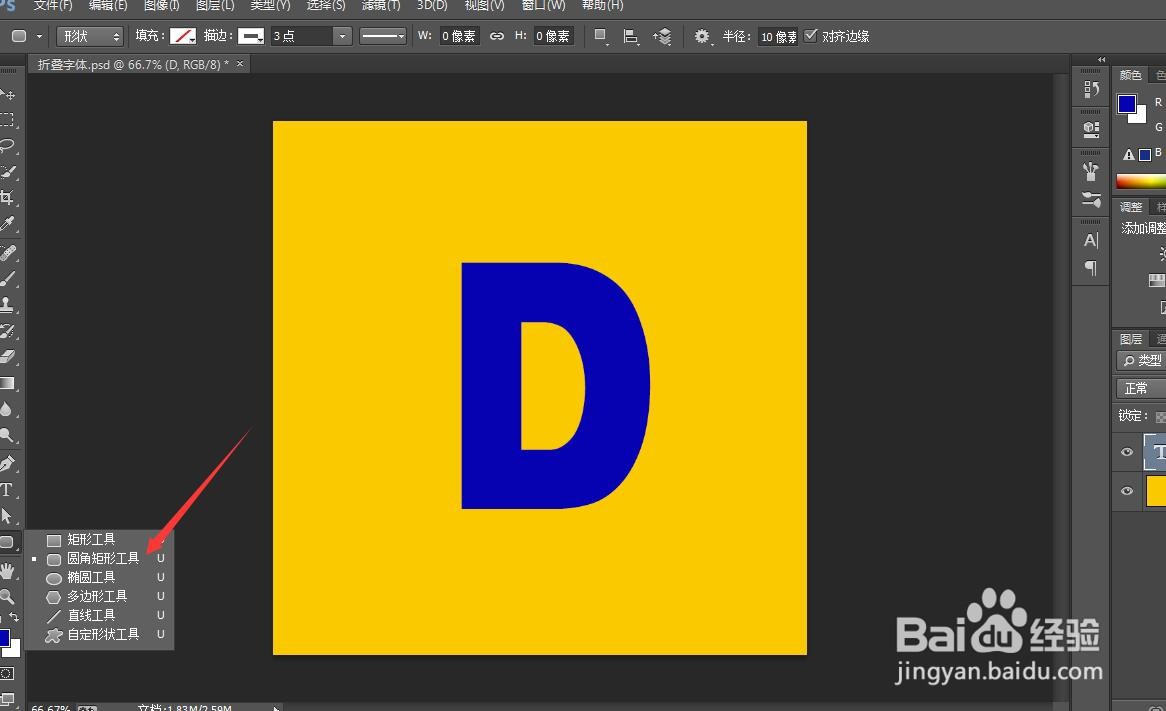The image size is (1166, 711).
Task: Open the gear geometry options dropdown
Action: [x=703, y=36]
